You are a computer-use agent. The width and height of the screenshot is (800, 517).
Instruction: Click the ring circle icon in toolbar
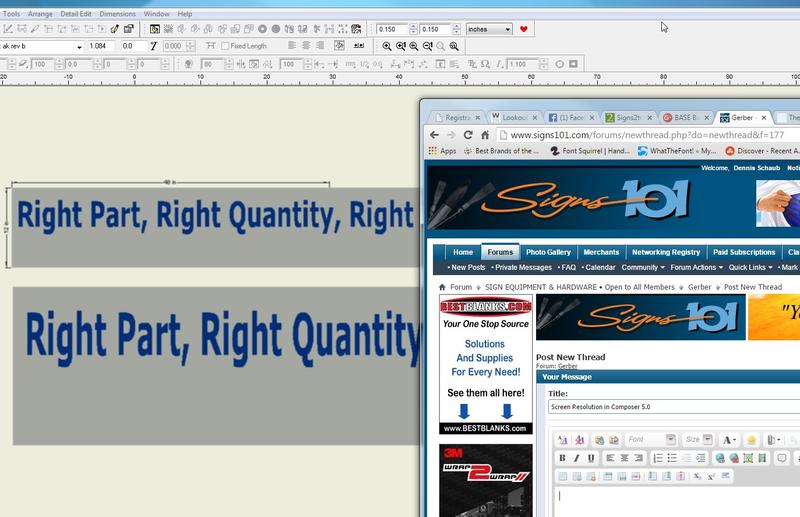coord(262,29)
